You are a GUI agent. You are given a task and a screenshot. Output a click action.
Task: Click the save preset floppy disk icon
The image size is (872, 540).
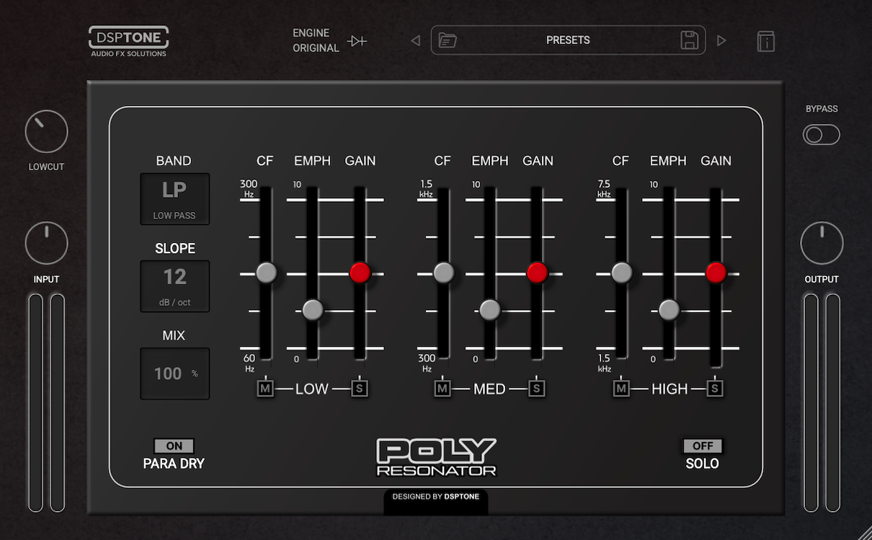(689, 41)
